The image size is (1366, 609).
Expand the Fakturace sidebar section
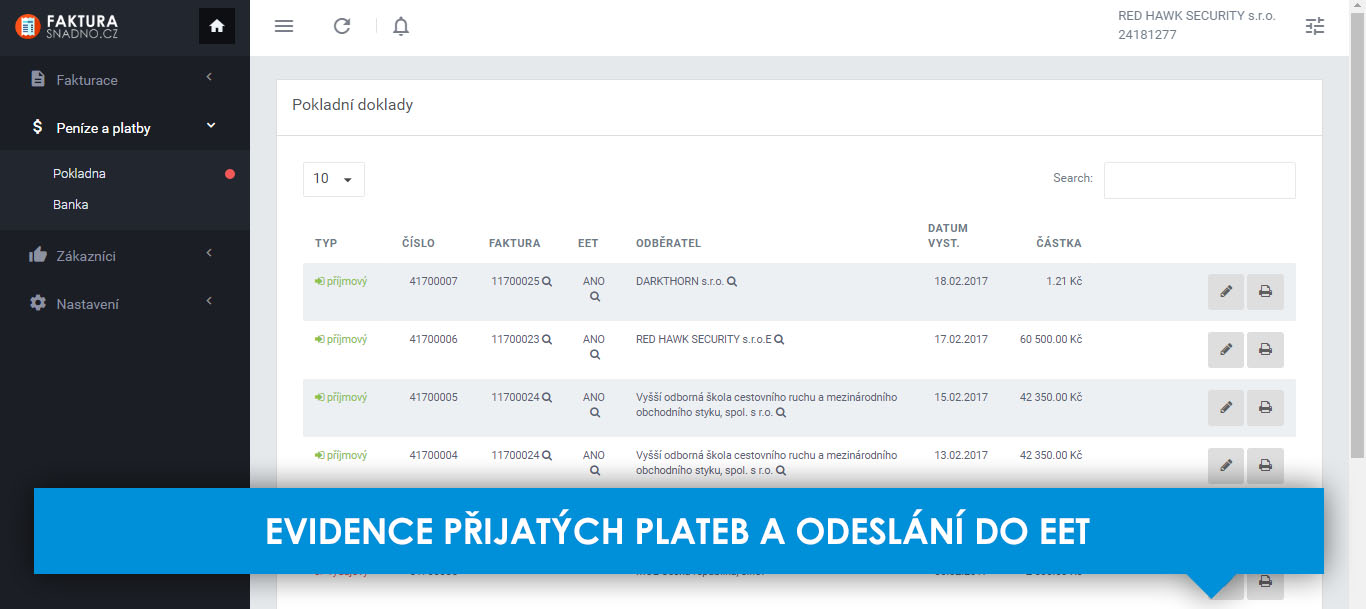(87, 80)
